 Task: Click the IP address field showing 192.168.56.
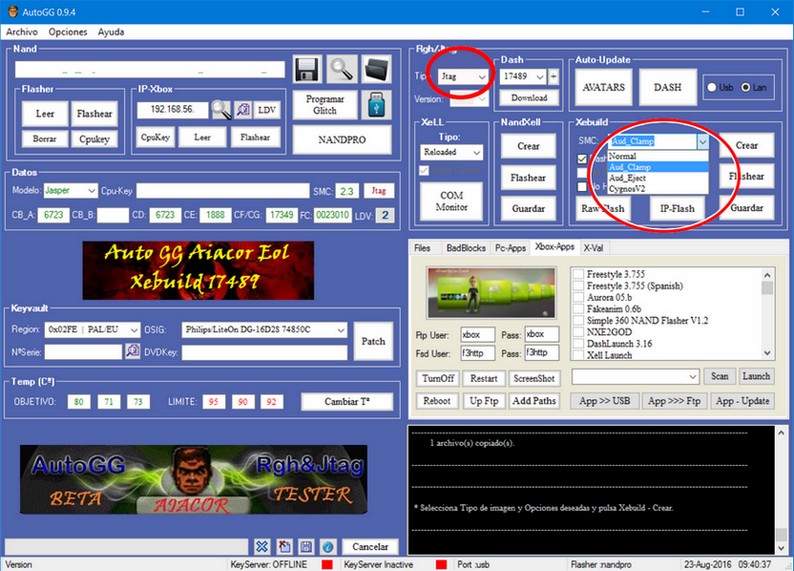(172, 109)
